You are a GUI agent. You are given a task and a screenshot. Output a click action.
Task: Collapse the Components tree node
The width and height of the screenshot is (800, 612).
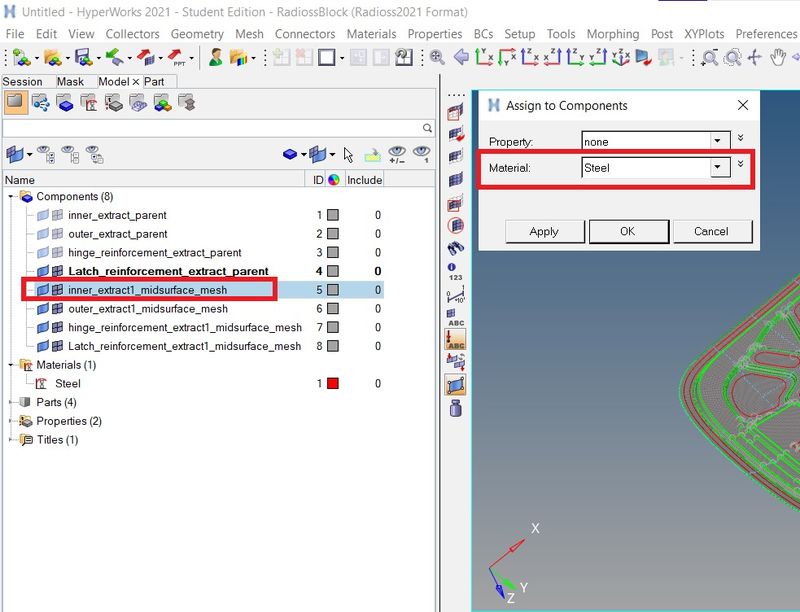pos(11,196)
